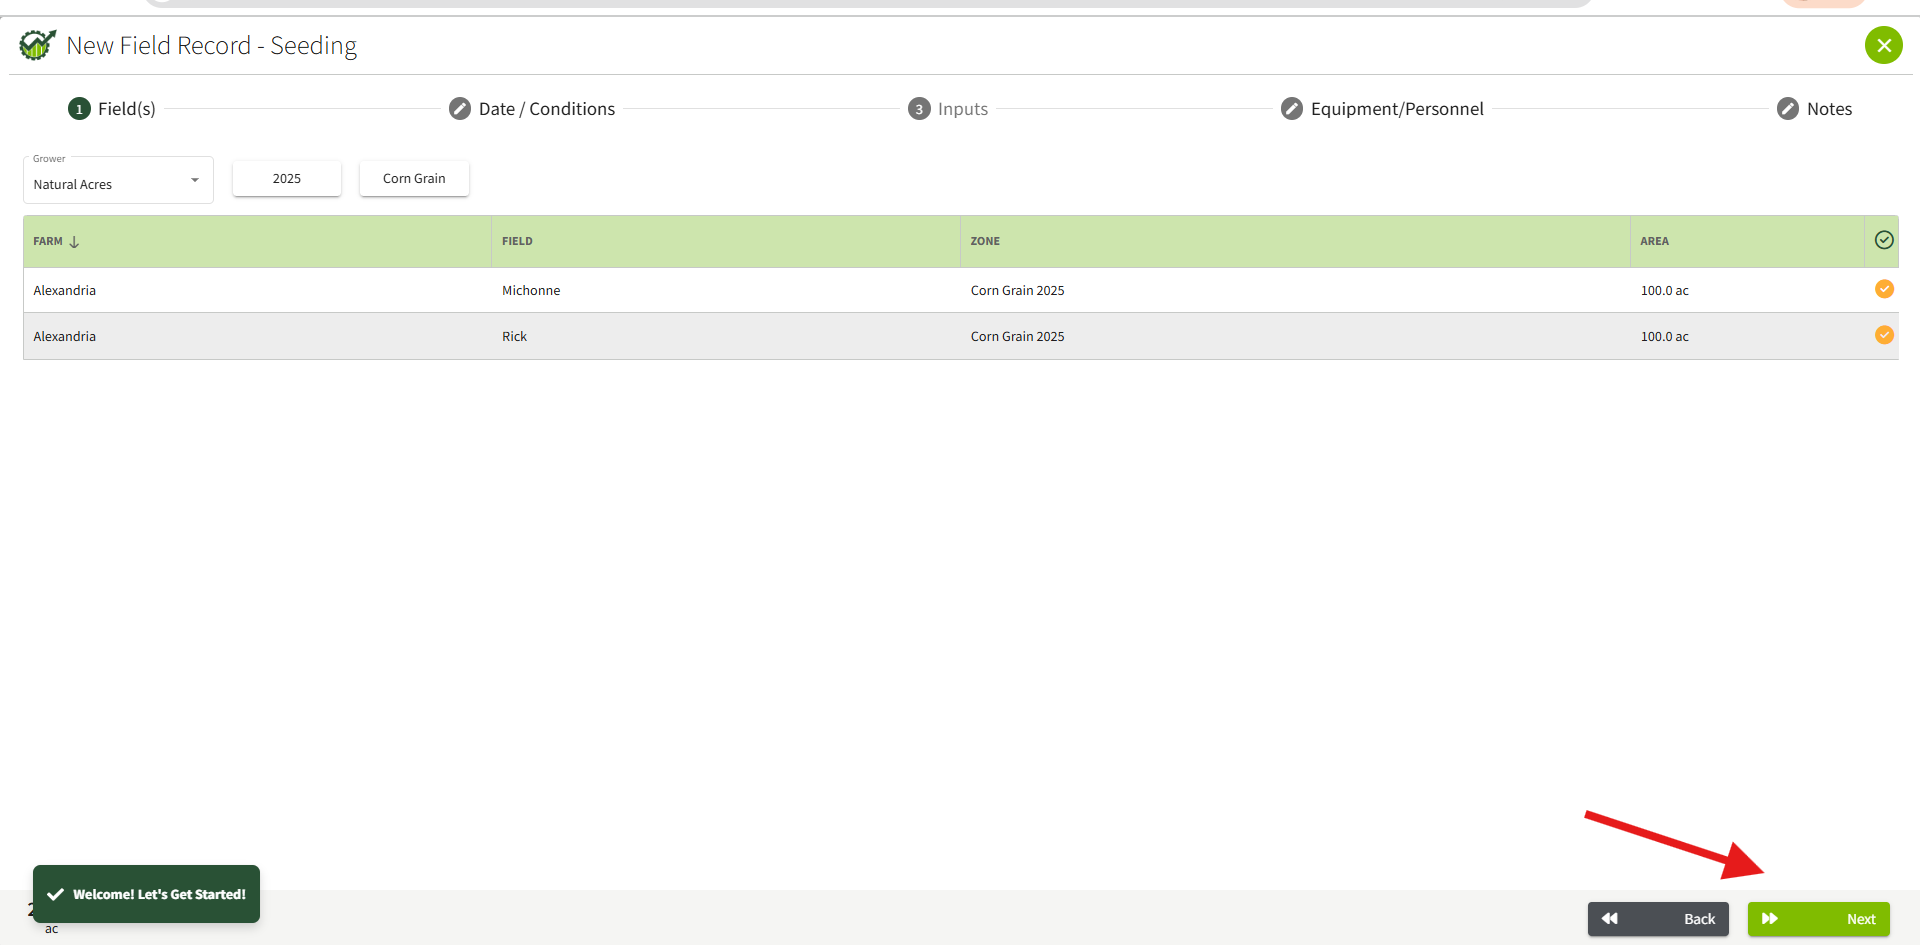Click Alexandria in the Michonne row
1920x945 pixels.
pos(65,291)
